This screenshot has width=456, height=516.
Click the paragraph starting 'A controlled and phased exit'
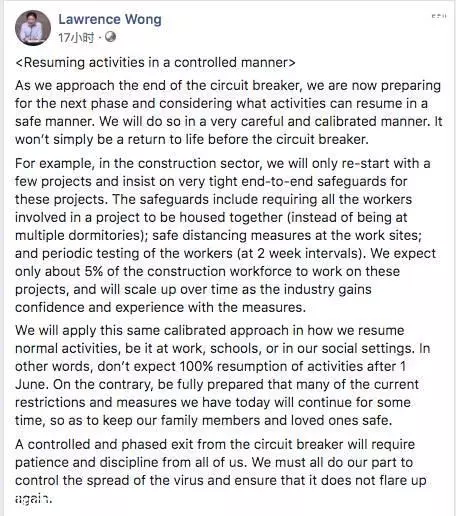[221, 472]
